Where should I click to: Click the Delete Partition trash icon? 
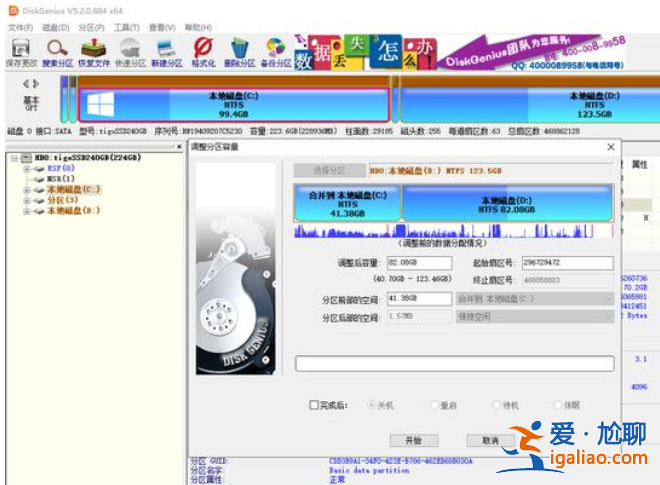[240, 53]
